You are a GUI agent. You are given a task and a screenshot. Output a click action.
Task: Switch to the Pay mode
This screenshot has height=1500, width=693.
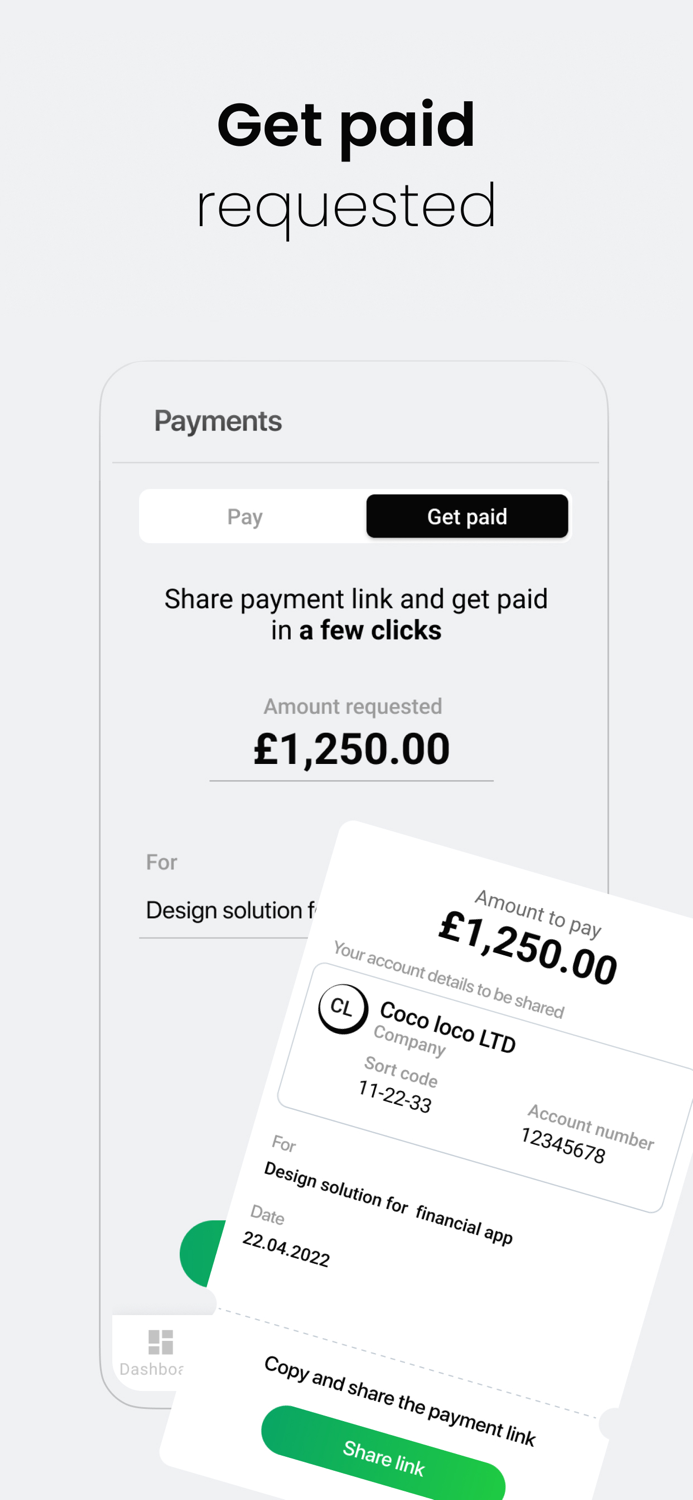[x=245, y=516]
